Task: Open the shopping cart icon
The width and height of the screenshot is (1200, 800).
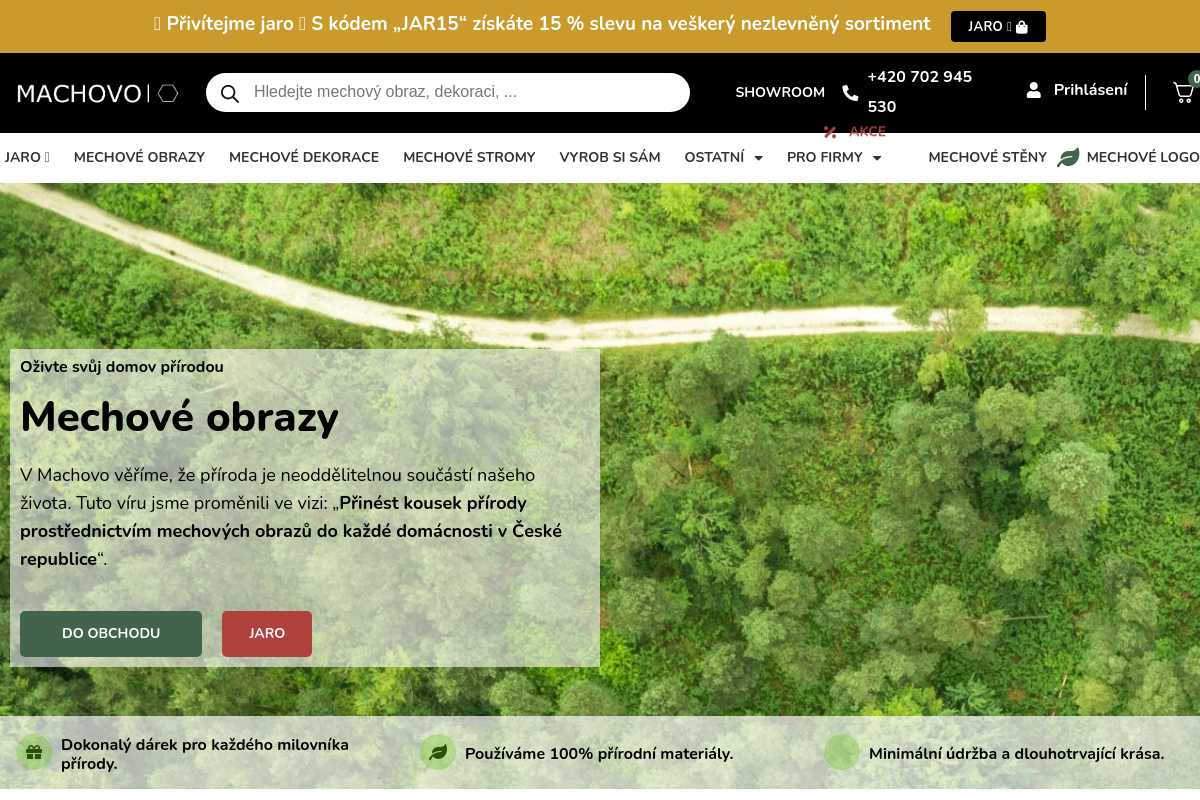Action: 1183,92
